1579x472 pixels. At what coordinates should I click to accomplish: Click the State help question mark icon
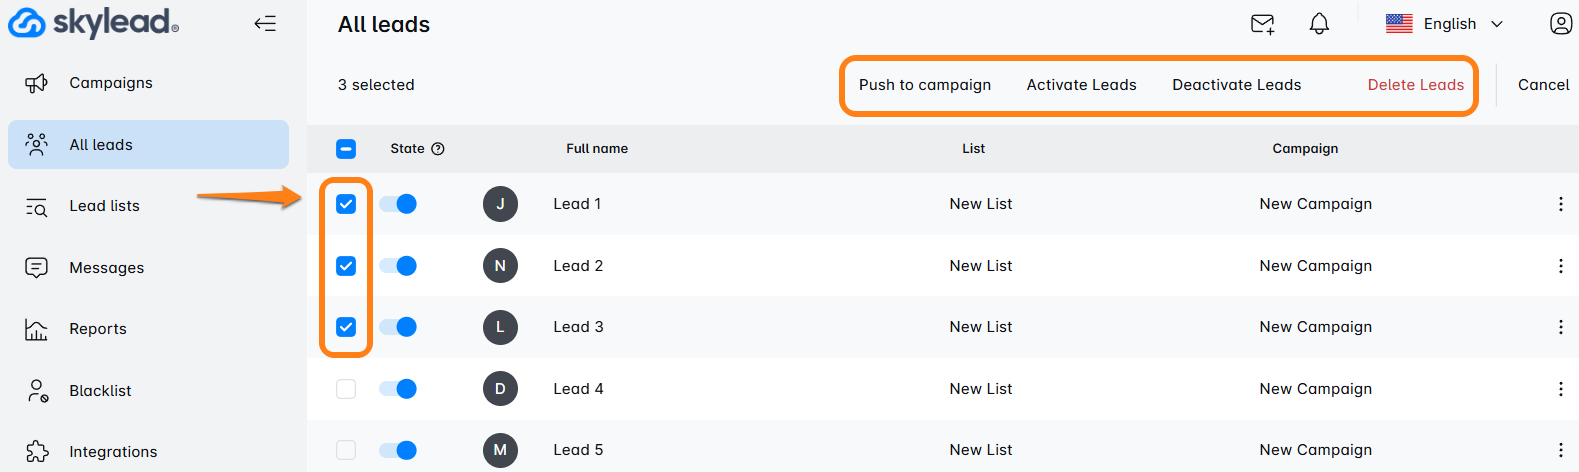pos(438,149)
